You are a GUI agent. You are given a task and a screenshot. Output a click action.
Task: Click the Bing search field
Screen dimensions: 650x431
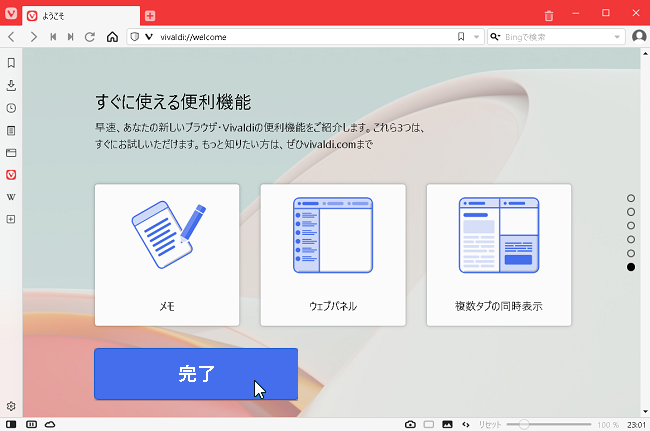[x=558, y=37]
